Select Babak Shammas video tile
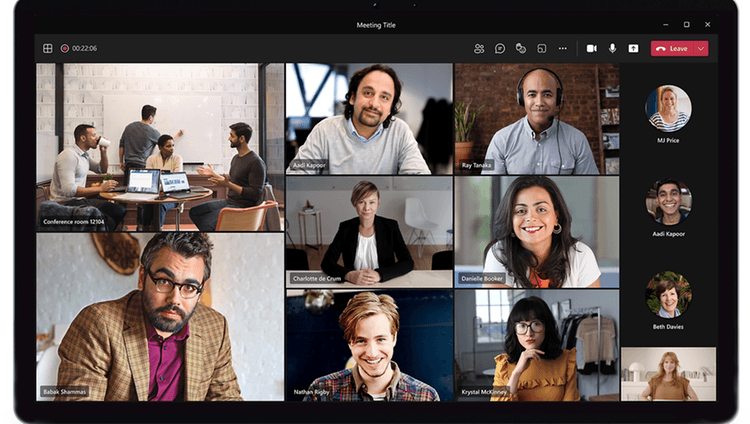The height and width of the screenshot is (424, 750). point(160,317)
